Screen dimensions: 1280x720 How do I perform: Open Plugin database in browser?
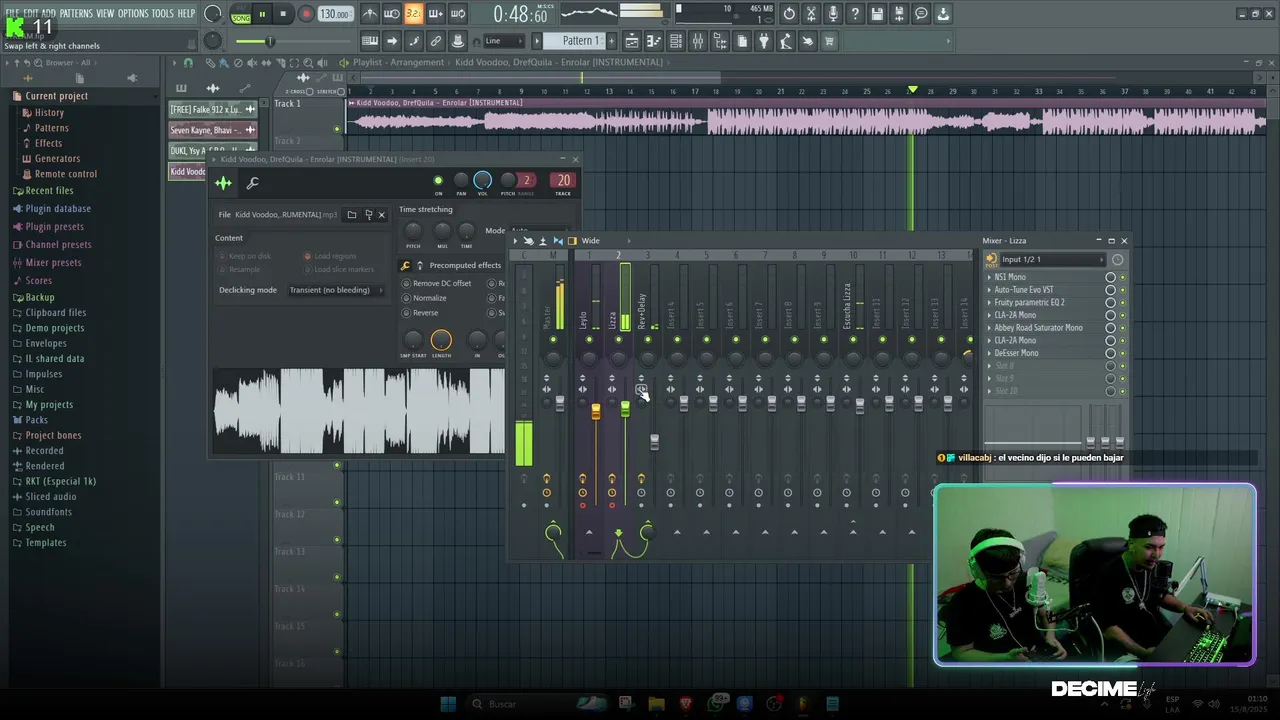point(58,209)
